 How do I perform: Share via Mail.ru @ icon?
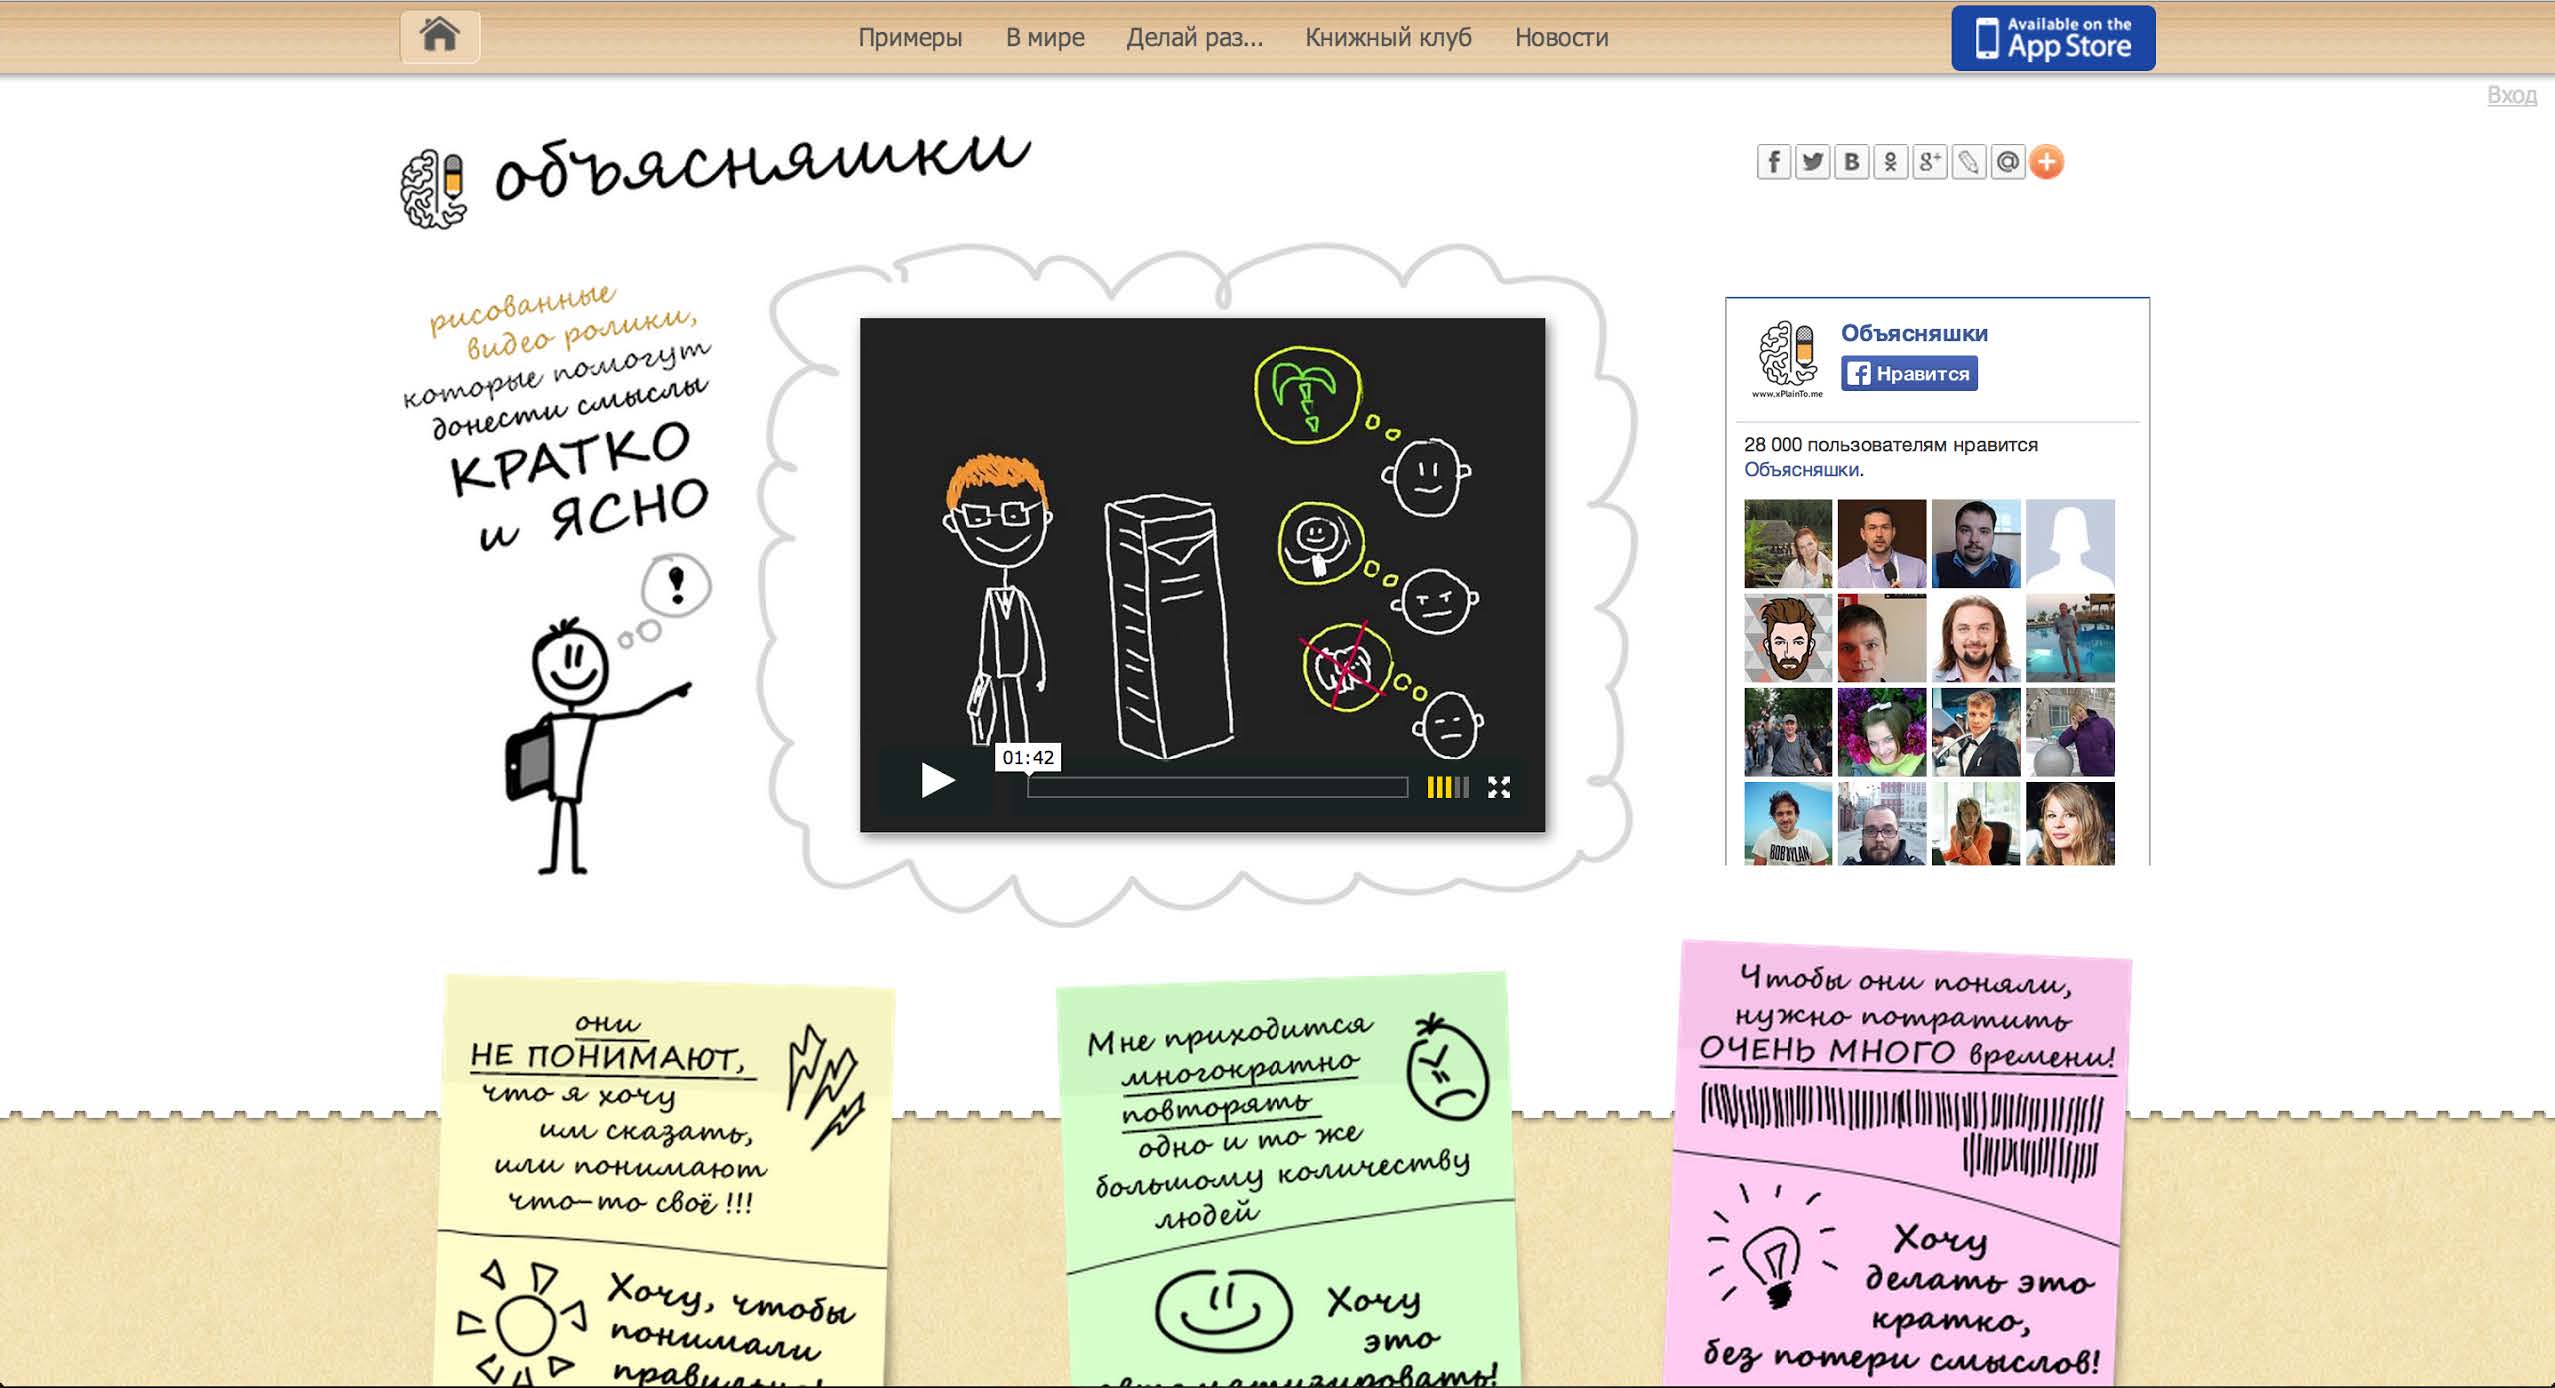pos(2007,162)
